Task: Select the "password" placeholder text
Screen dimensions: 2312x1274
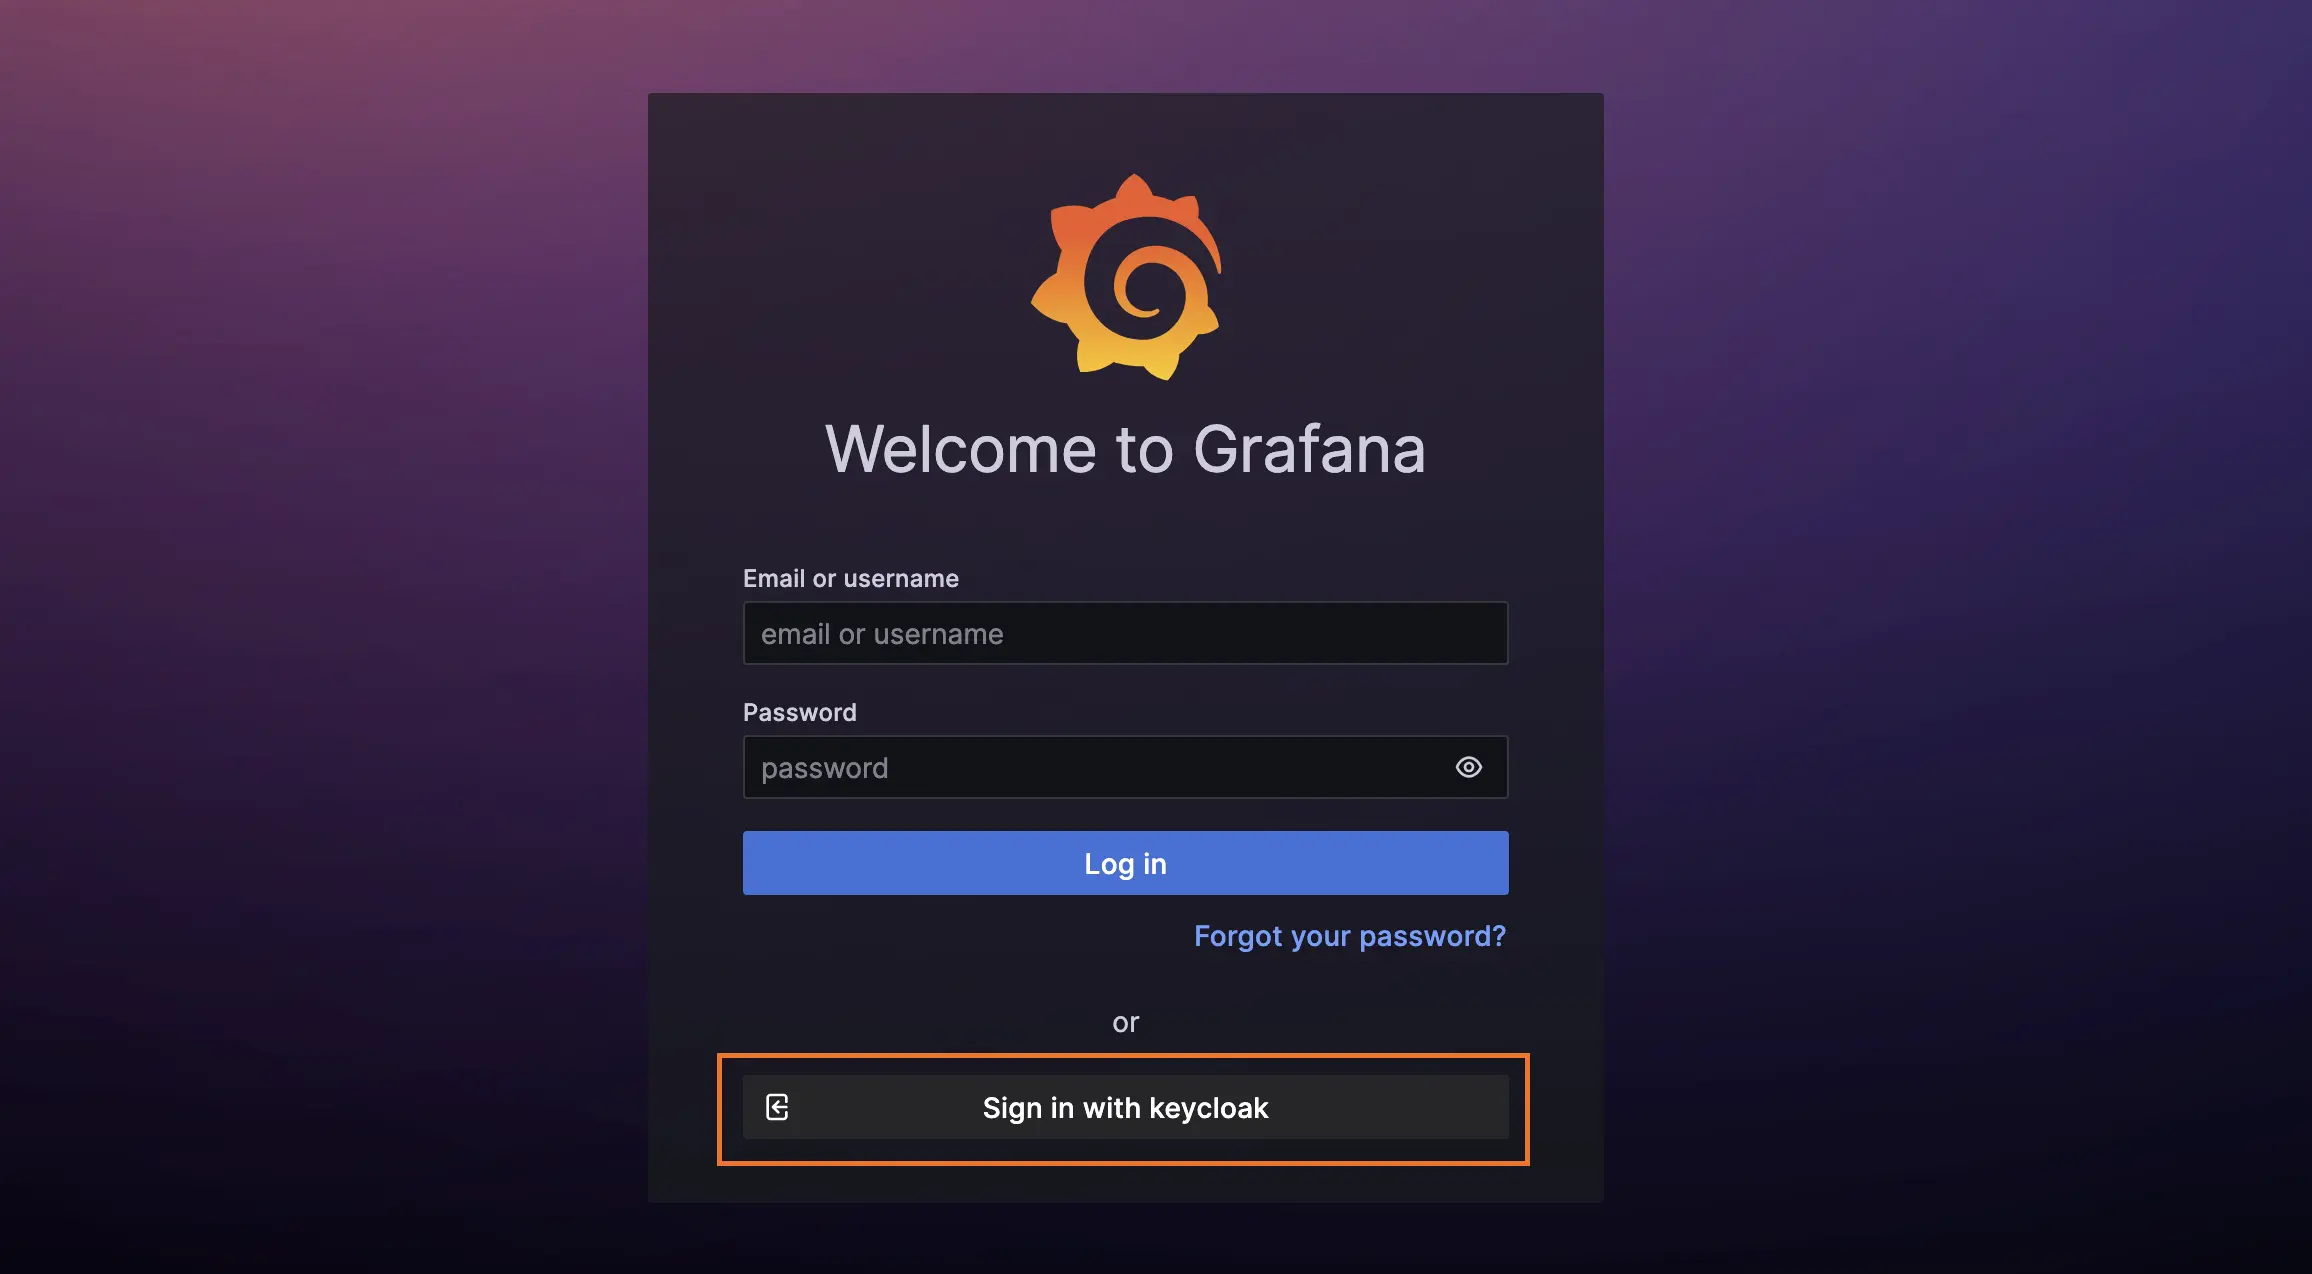Action: [824, 768]
